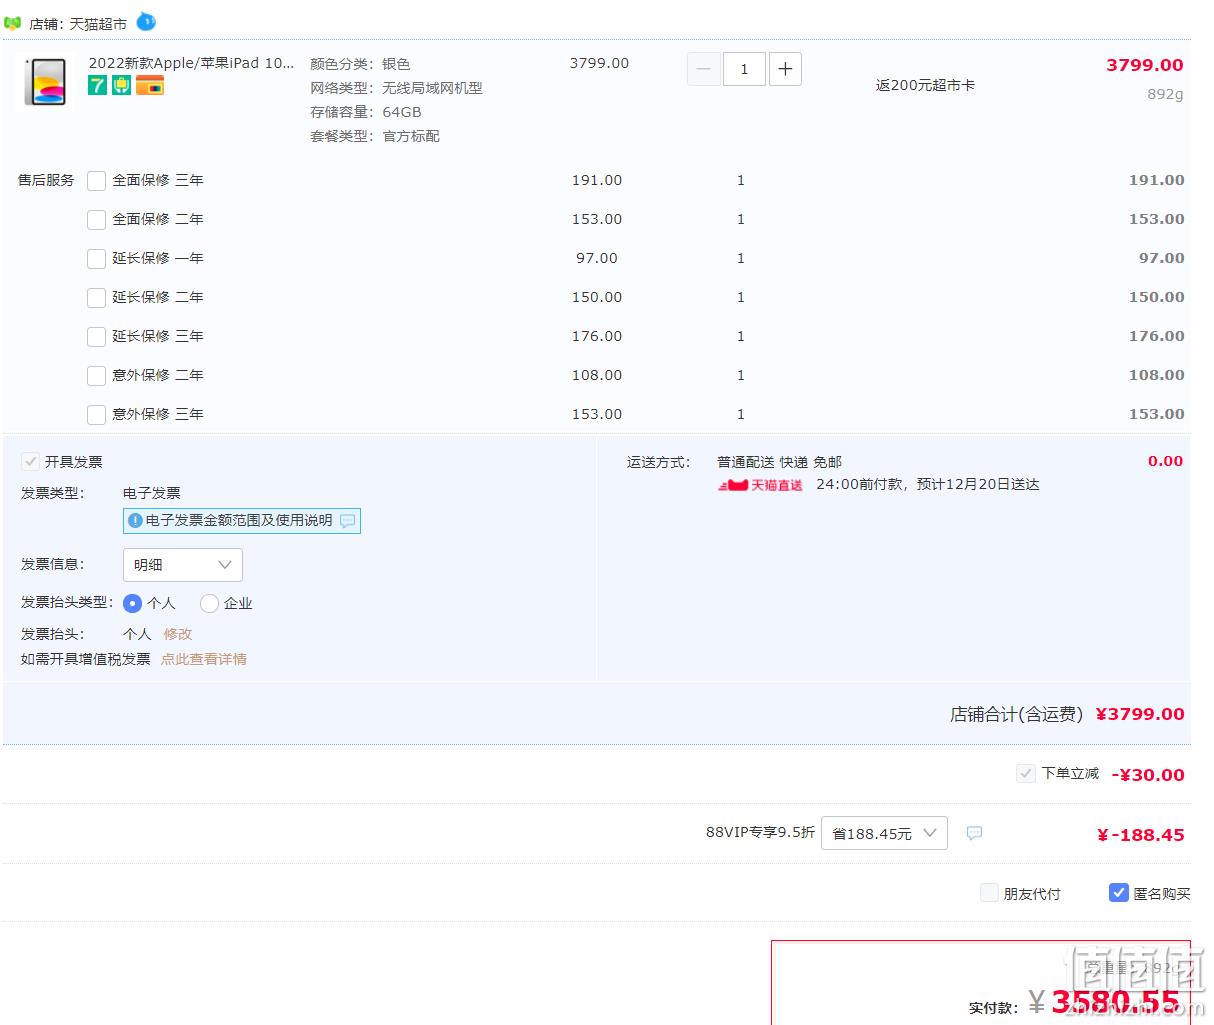
Task: Click the green shield guarantee badge
Action: point(121,86)
